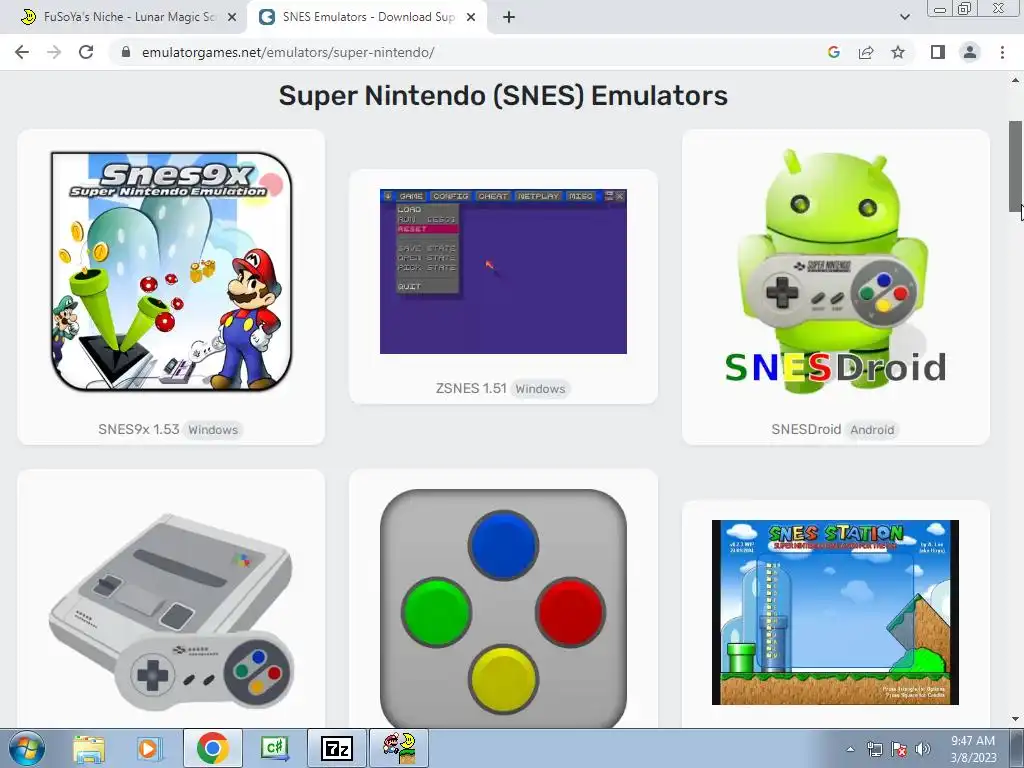Share this page via share icon
The image size is (1024, 768).
point(866,52)
